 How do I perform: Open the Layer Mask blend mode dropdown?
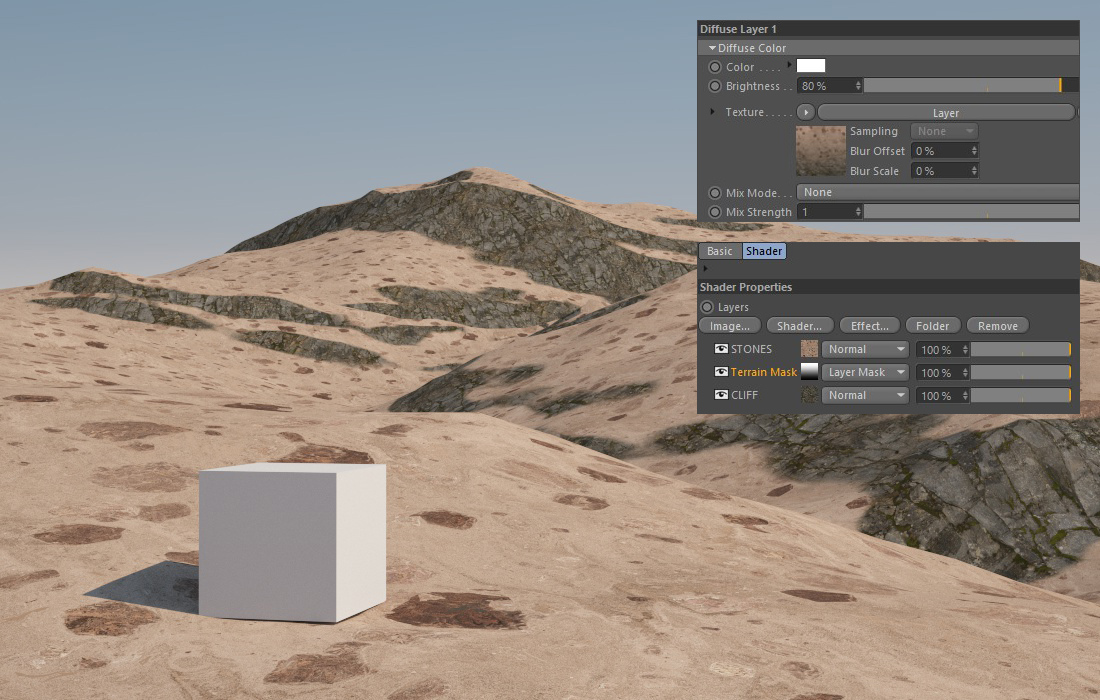point(865,372)
